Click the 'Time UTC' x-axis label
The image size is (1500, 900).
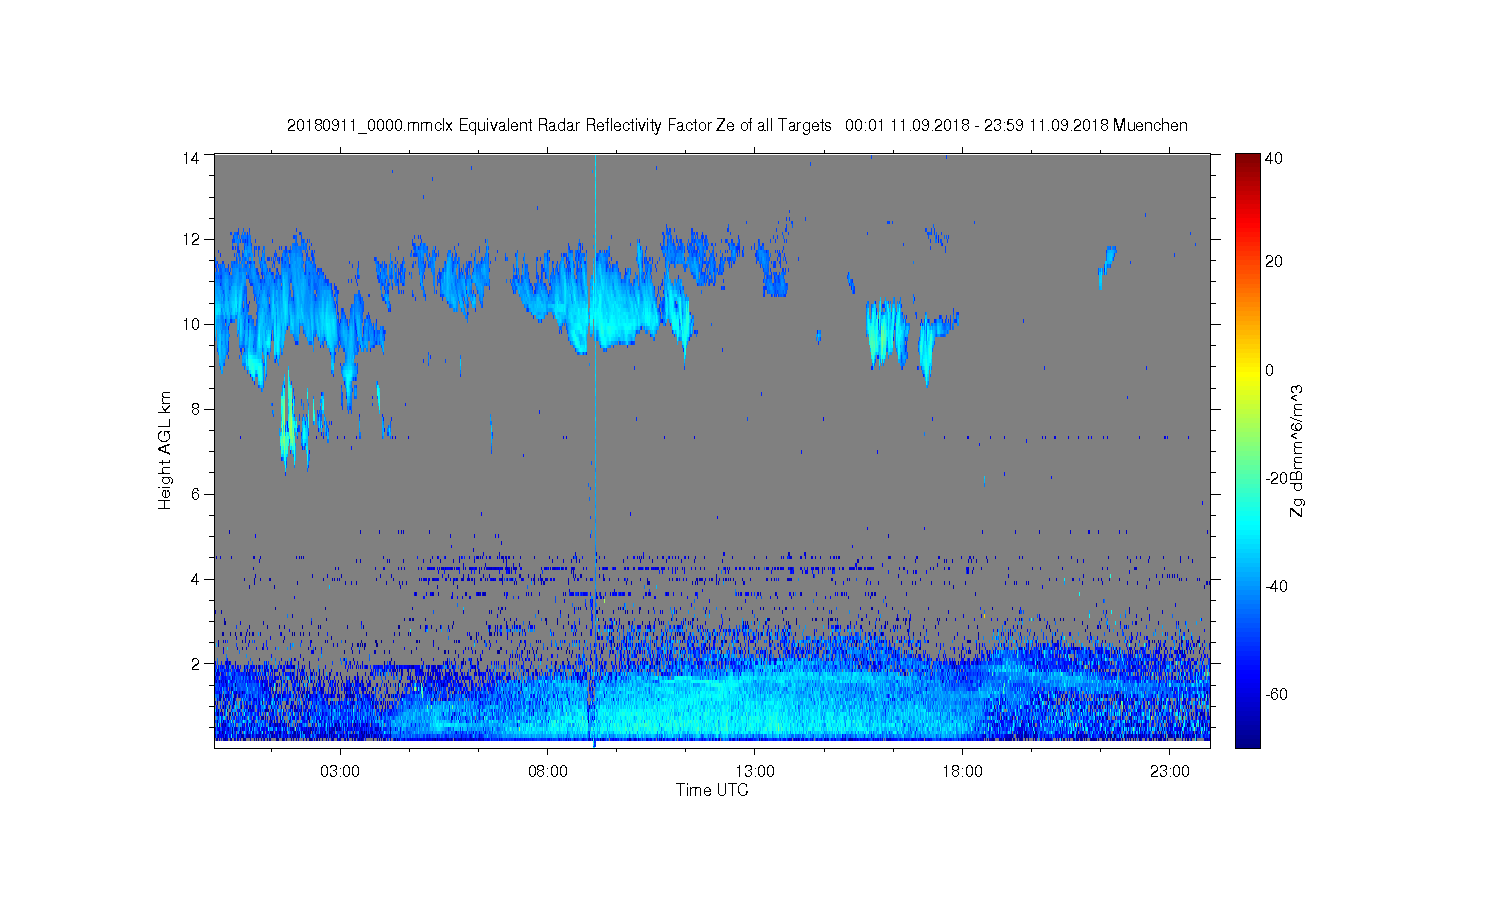712,790
